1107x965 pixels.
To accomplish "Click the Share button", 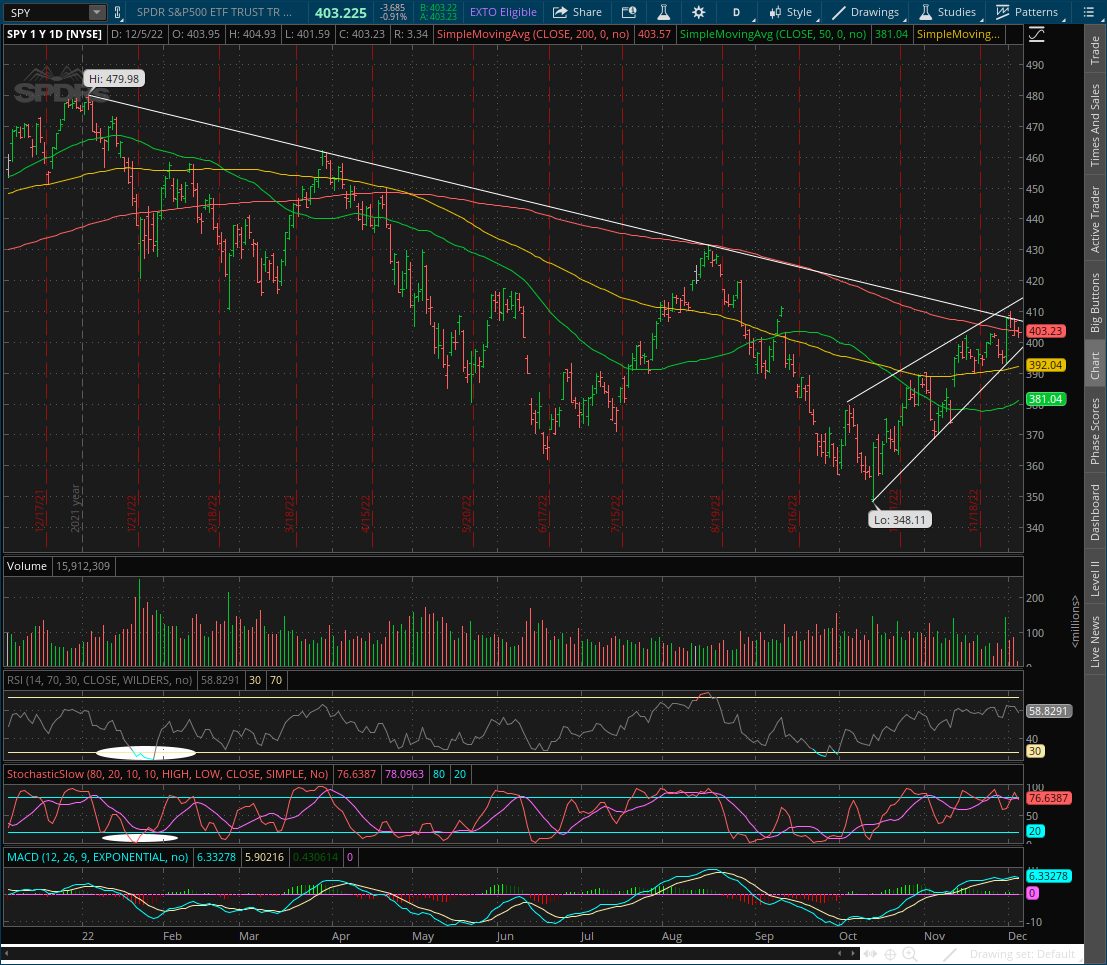I will click(577, 12).
